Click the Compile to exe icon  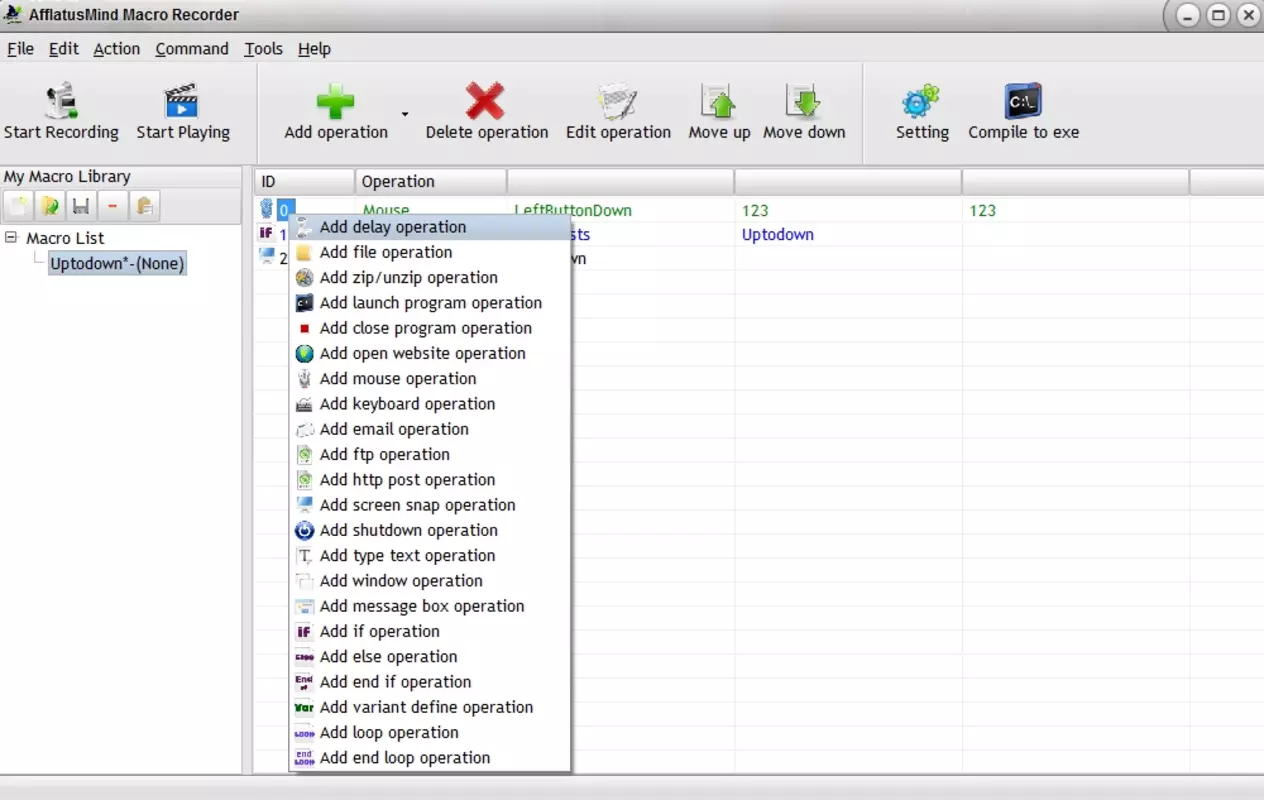tap(1023, 101)
